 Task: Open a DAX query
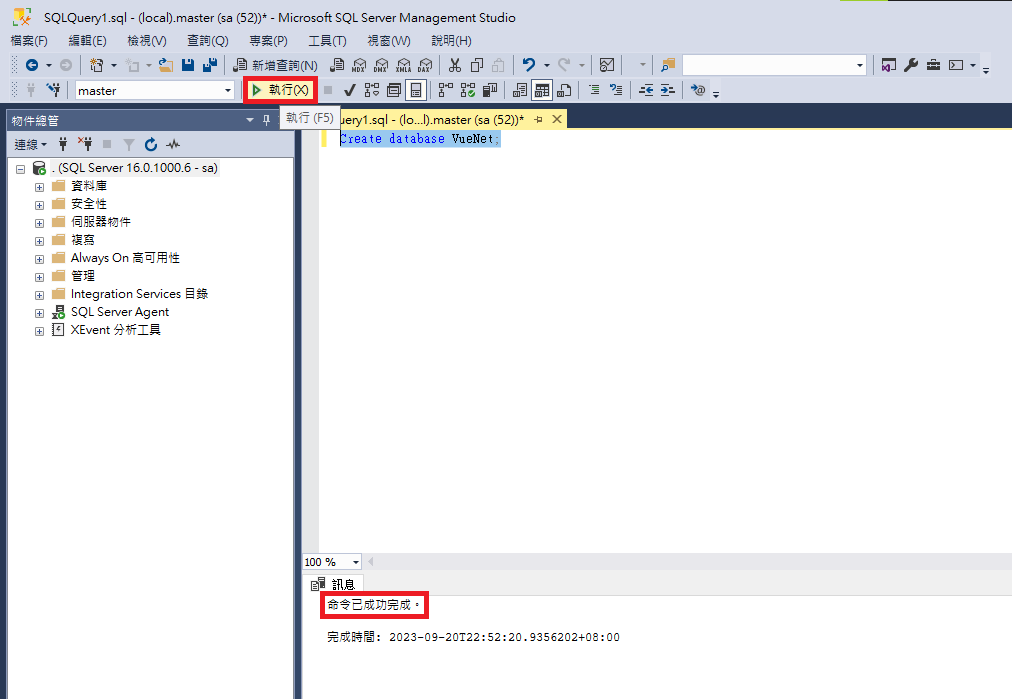point(425,65)
